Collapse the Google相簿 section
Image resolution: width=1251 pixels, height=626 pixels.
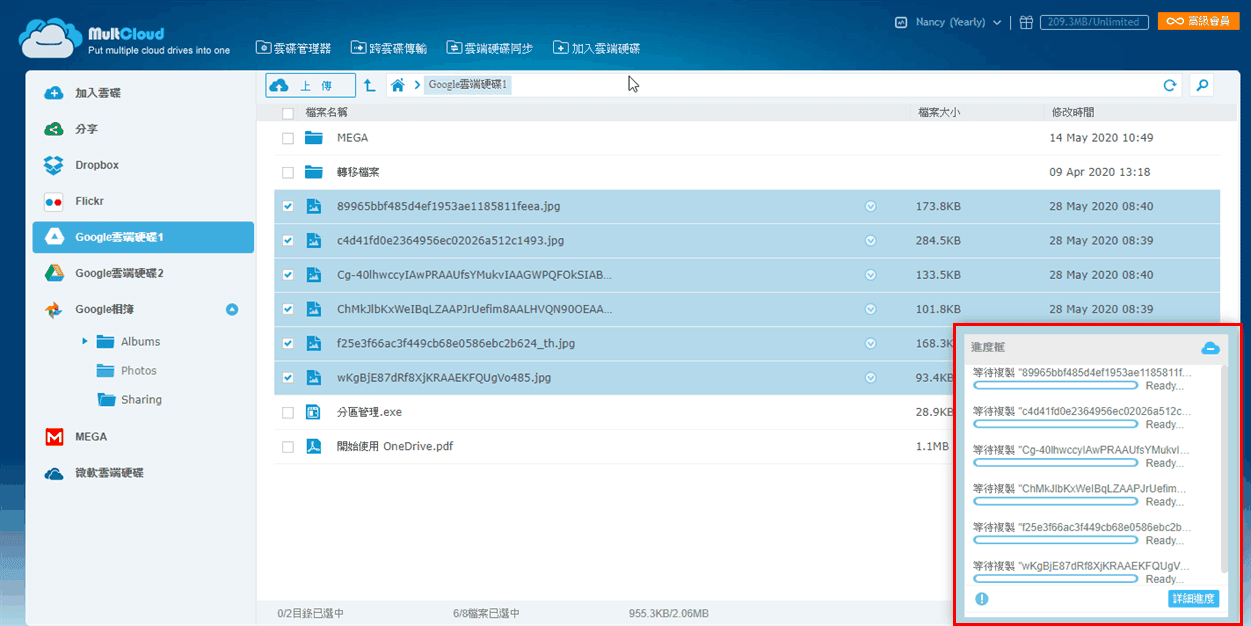(232, 310)
